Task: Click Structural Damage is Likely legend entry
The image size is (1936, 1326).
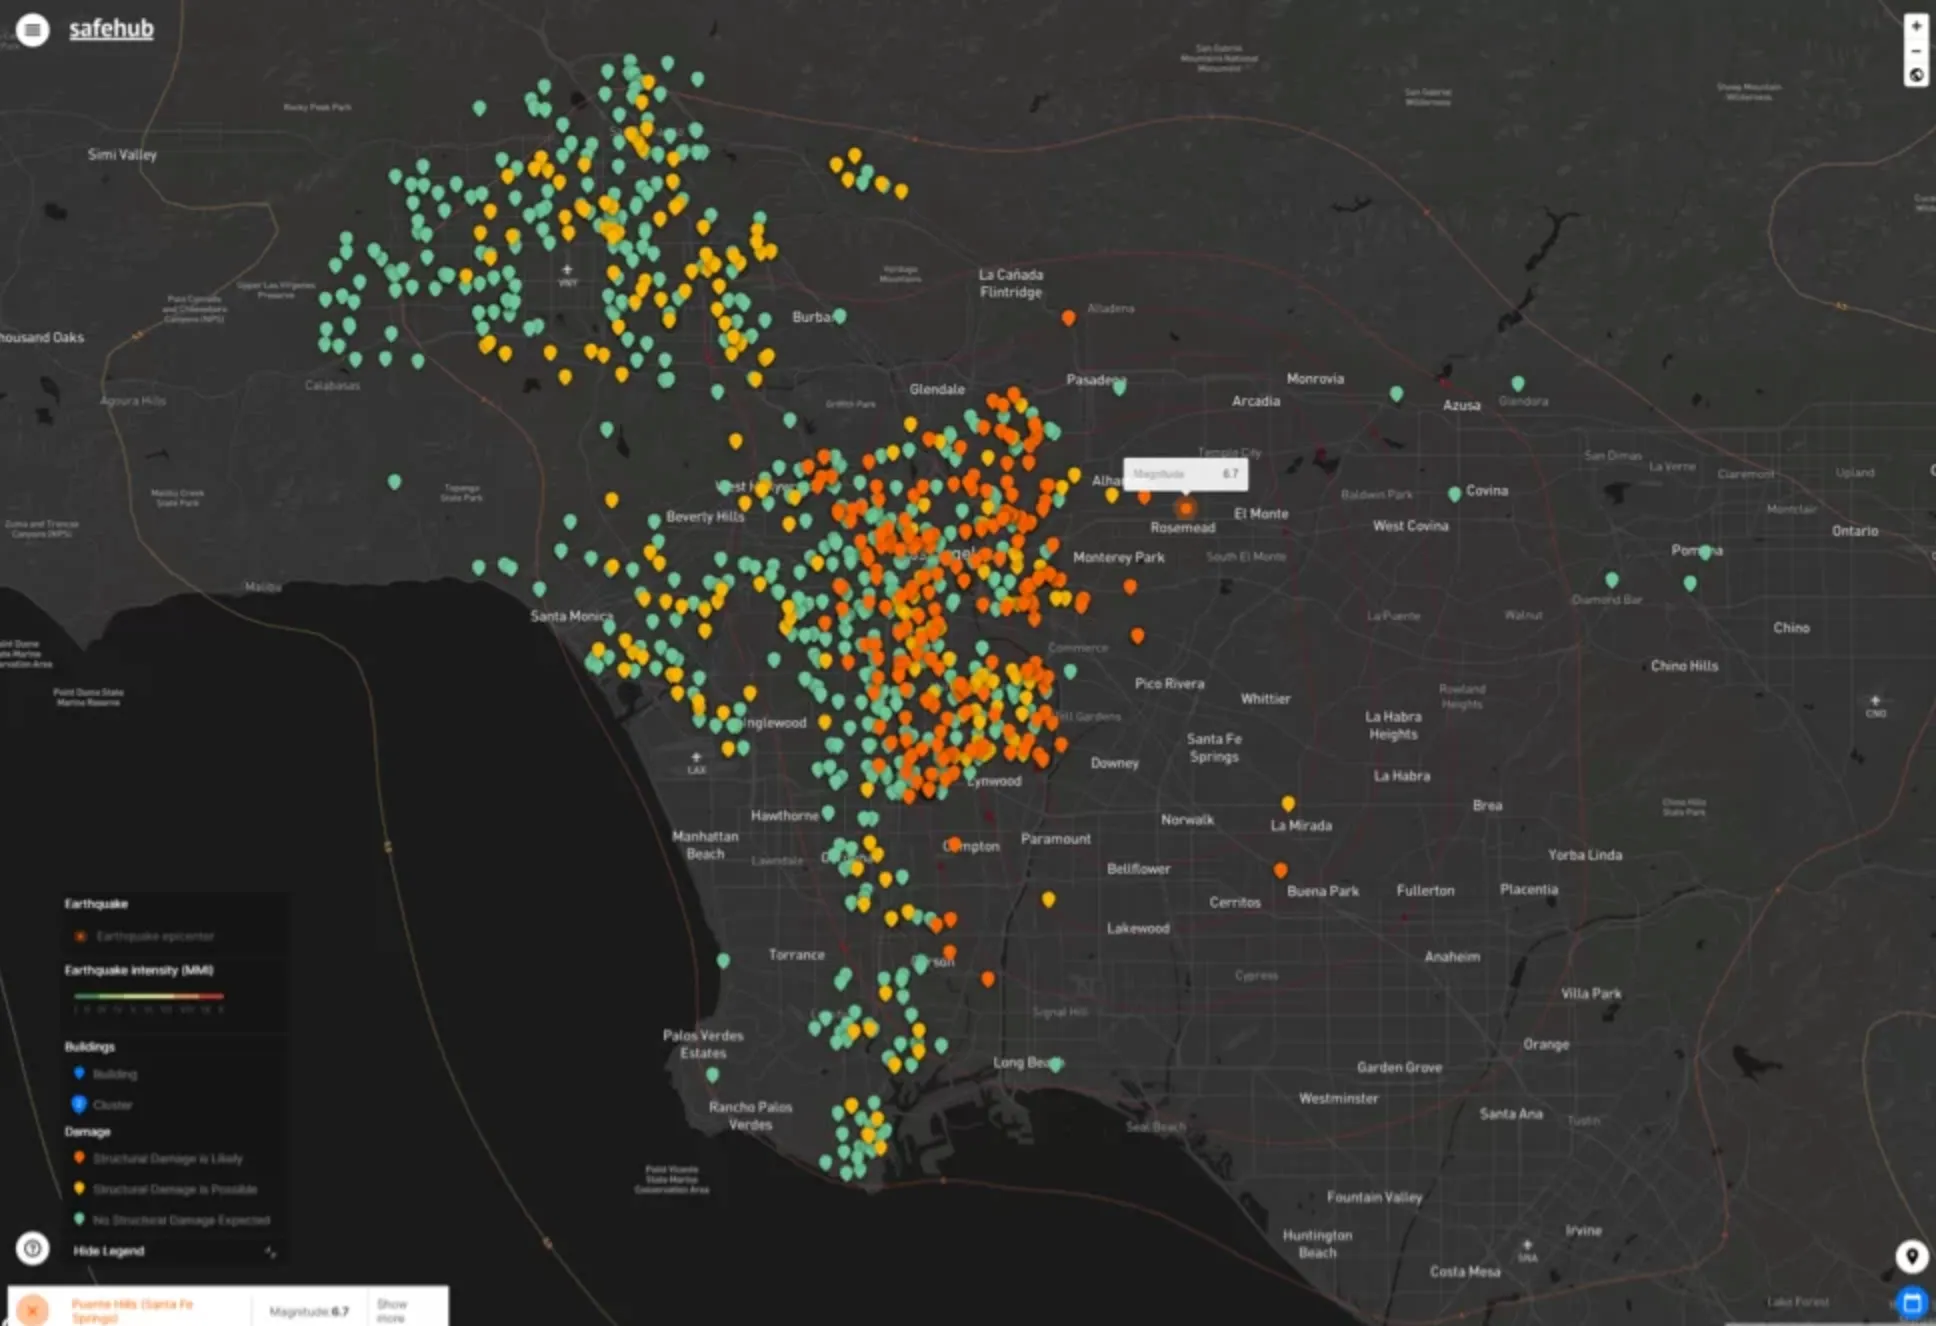Action: pos(158,1158)
